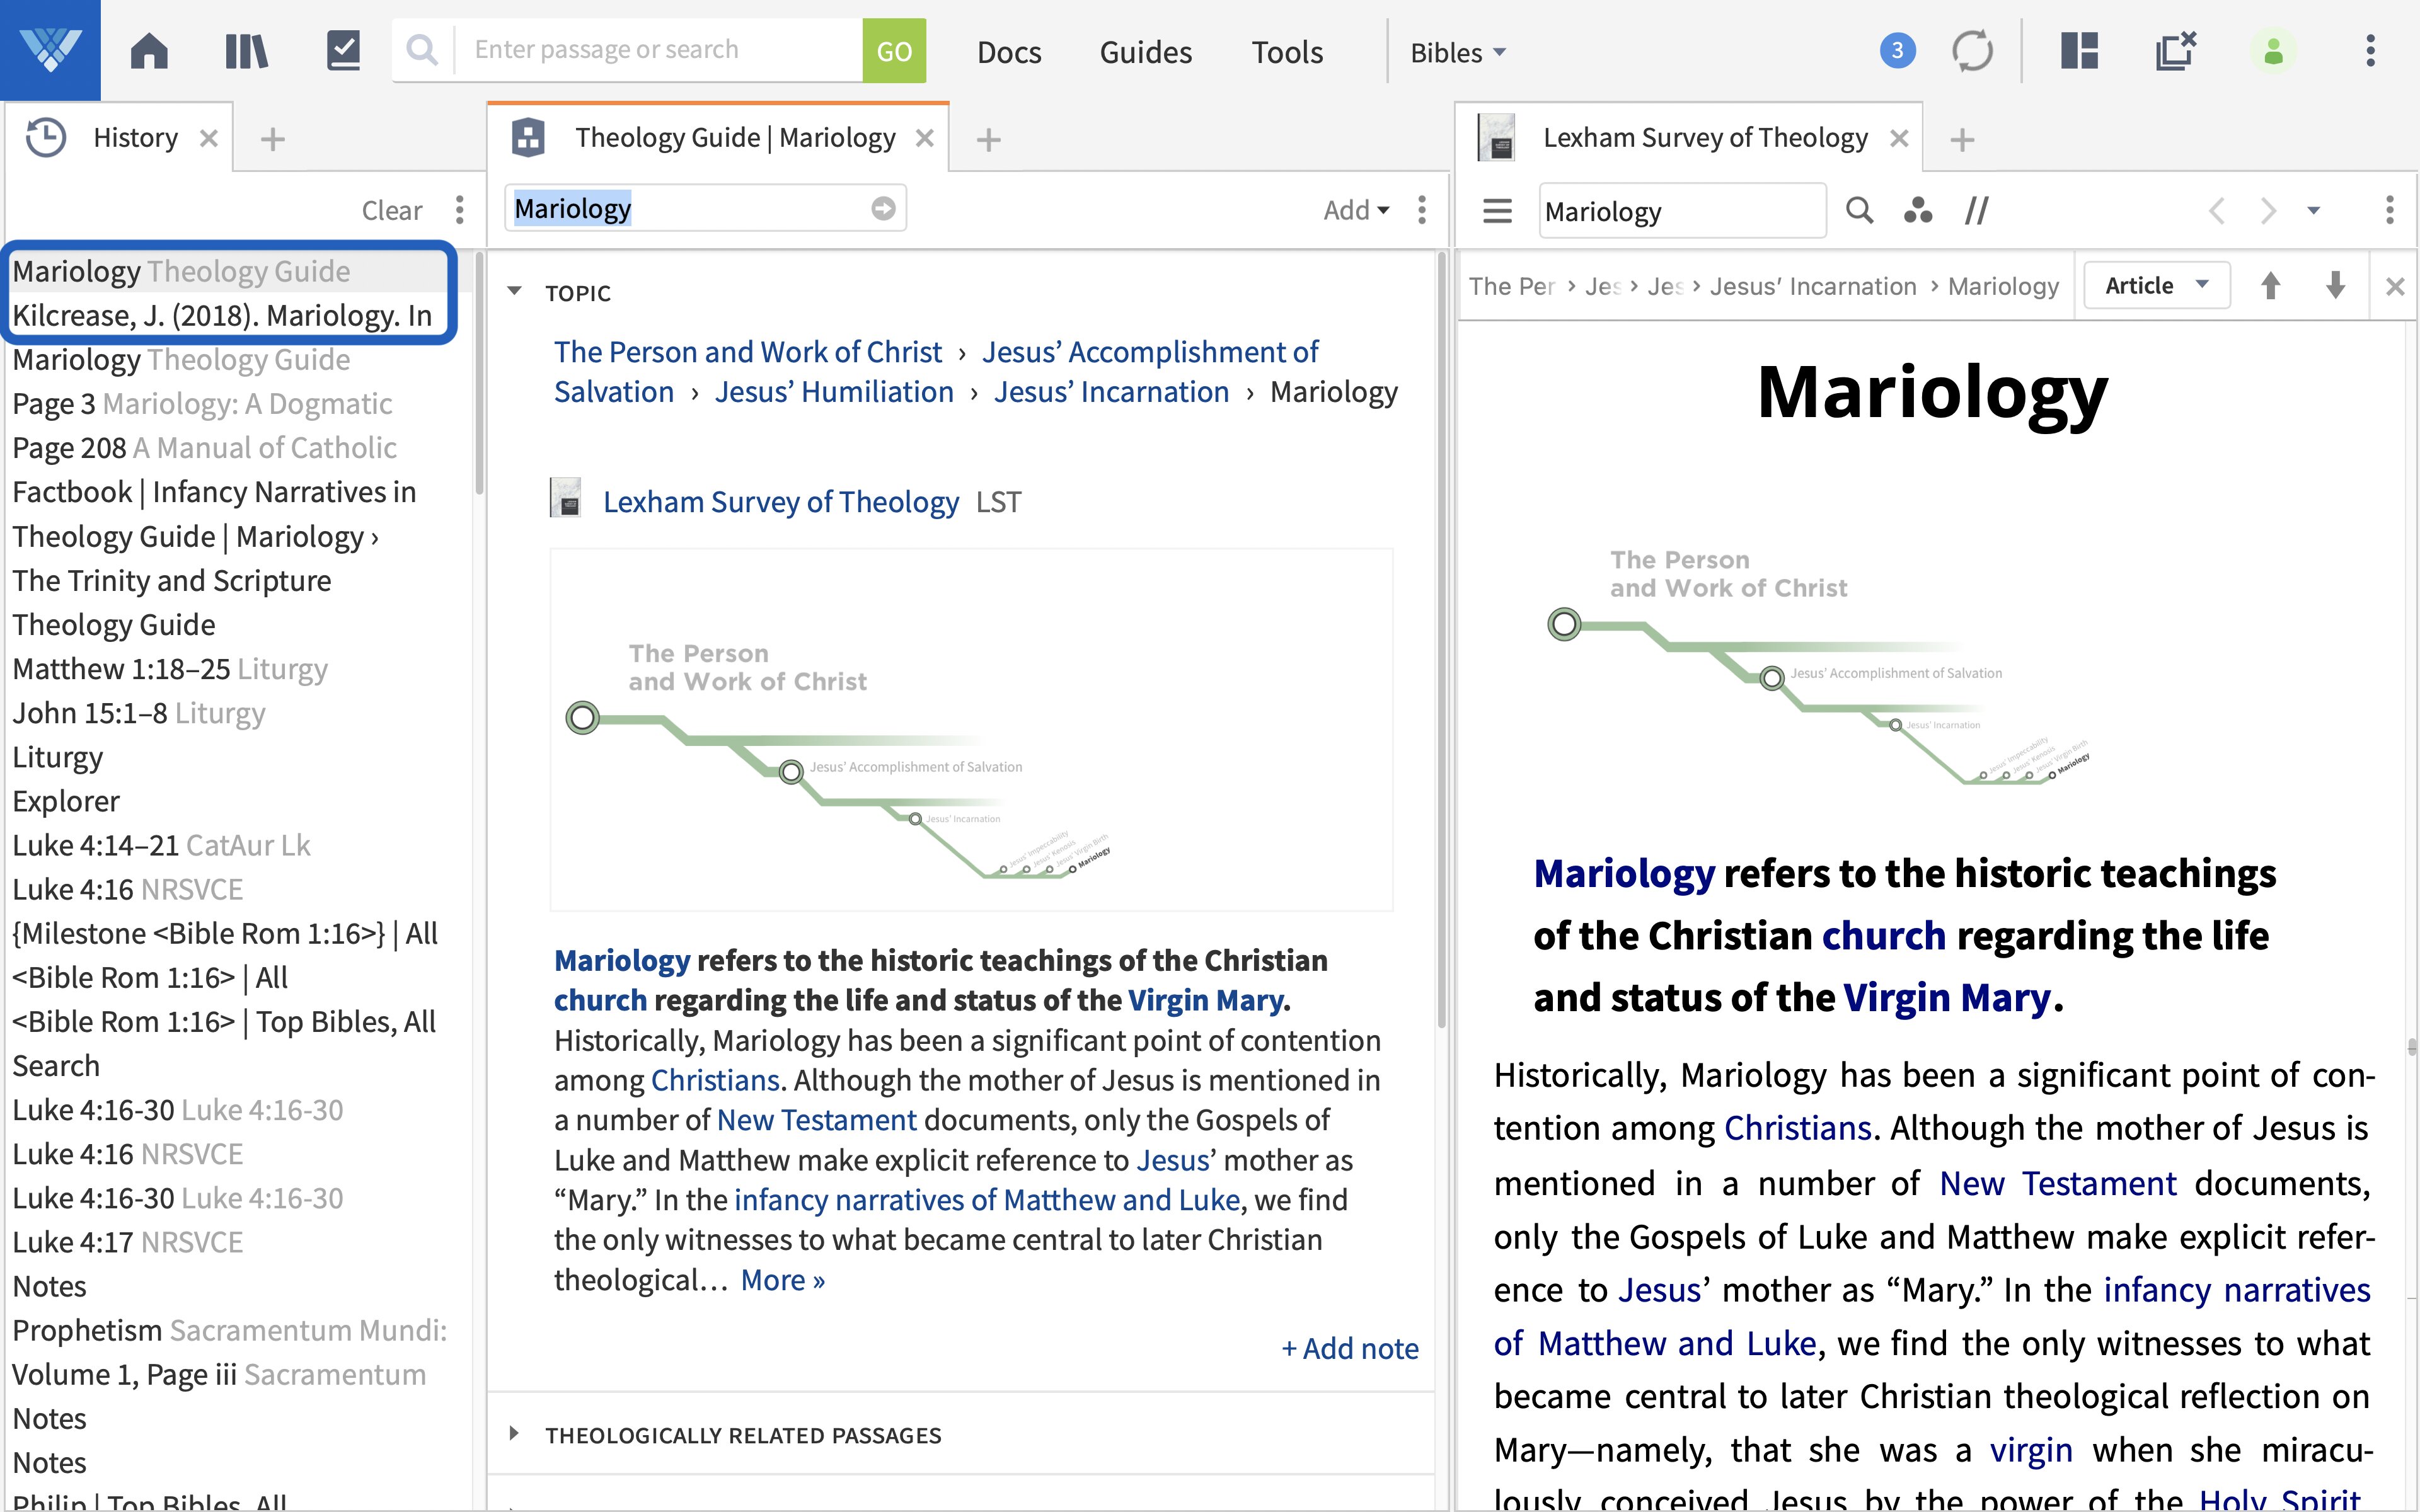Image resolution: width=2420 pixels, height=1512 pixels.
Task: Toggle parallel resources slashes icon
Action: coord(1977,210)
